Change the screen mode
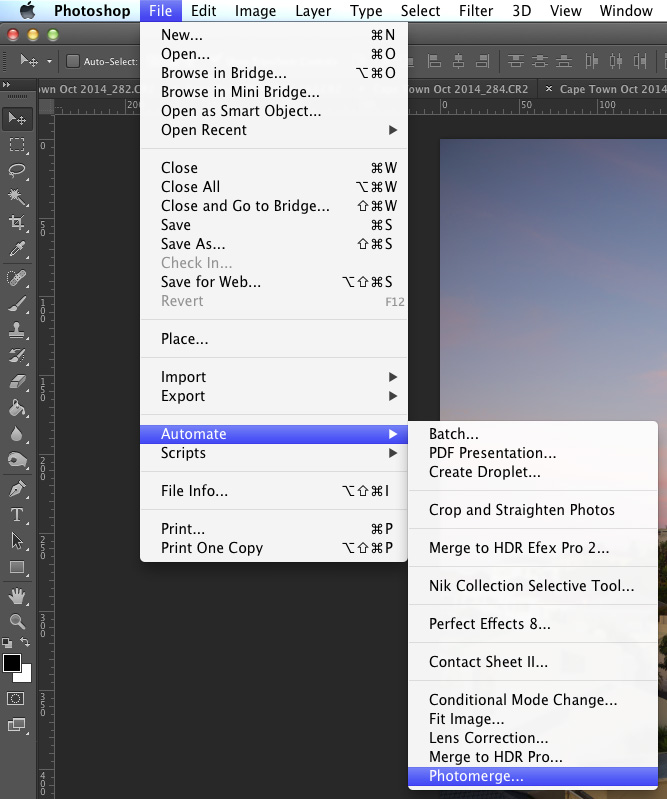Screen dimensions: 667x799 (x=17, y=725)
